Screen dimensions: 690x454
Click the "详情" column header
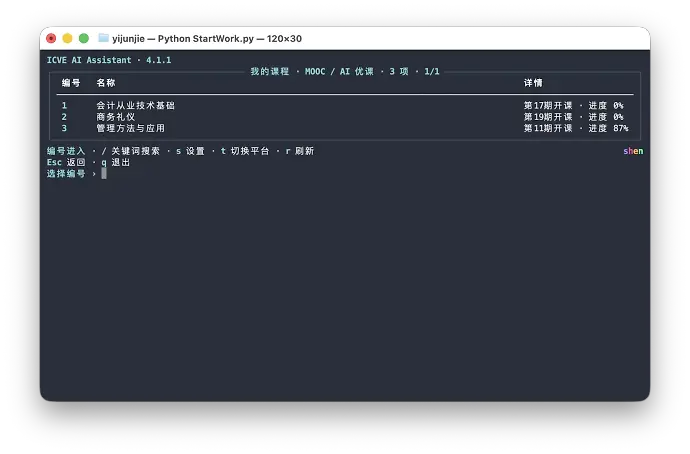[533, 83]
